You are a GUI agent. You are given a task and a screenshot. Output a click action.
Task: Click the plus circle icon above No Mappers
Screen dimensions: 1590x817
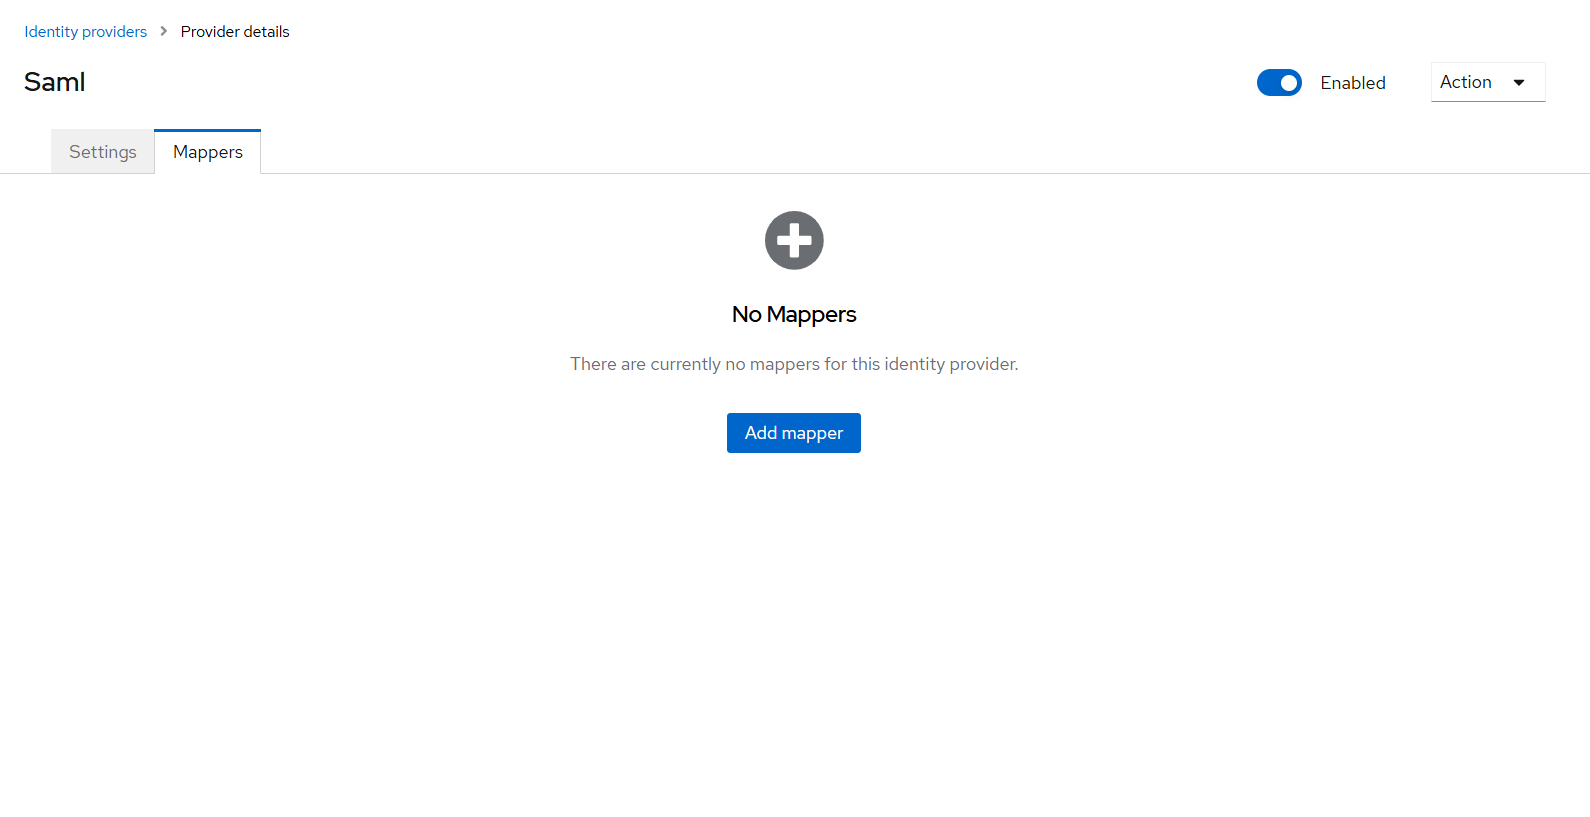click(794, 240)
